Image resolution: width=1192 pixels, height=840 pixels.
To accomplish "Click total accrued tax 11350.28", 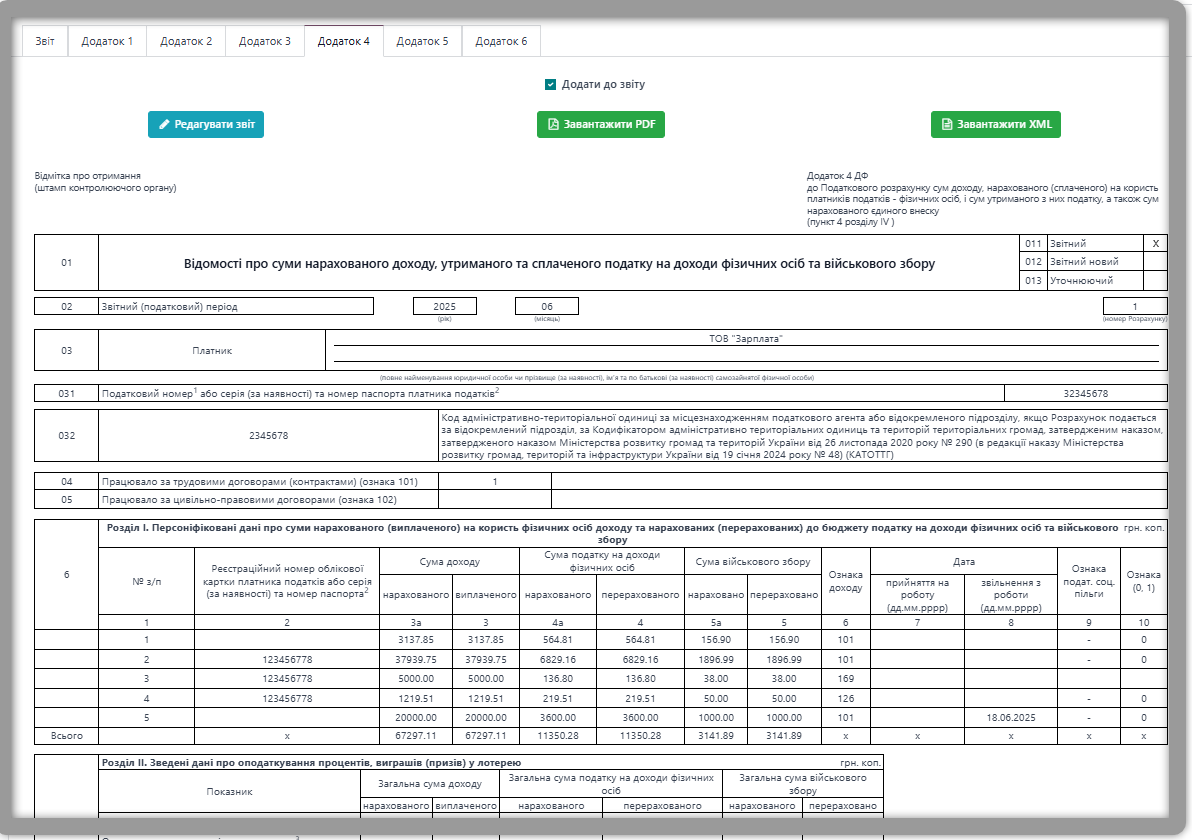I will 558,736.
